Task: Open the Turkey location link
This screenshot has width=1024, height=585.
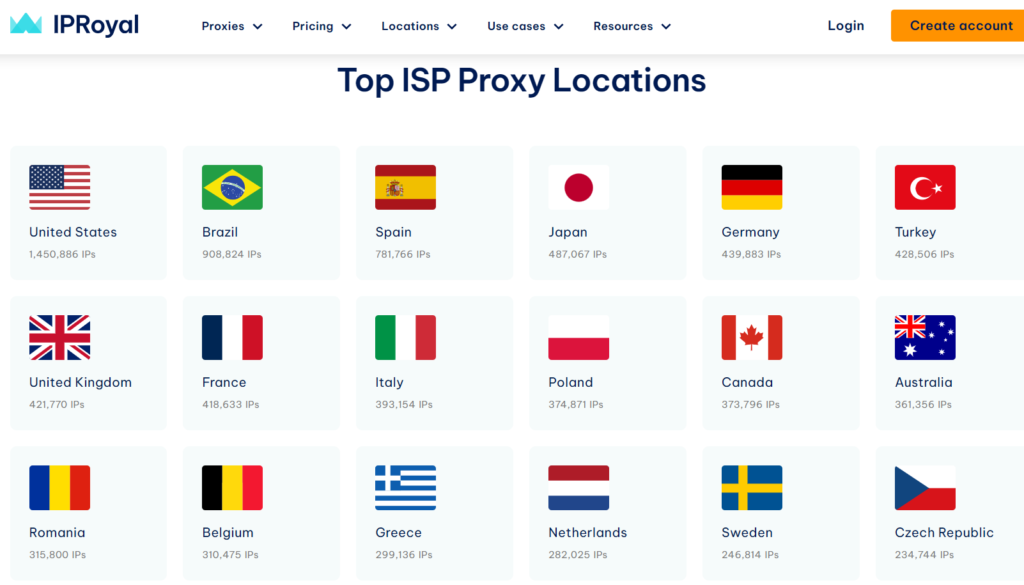Action: (x=915, y=232)
